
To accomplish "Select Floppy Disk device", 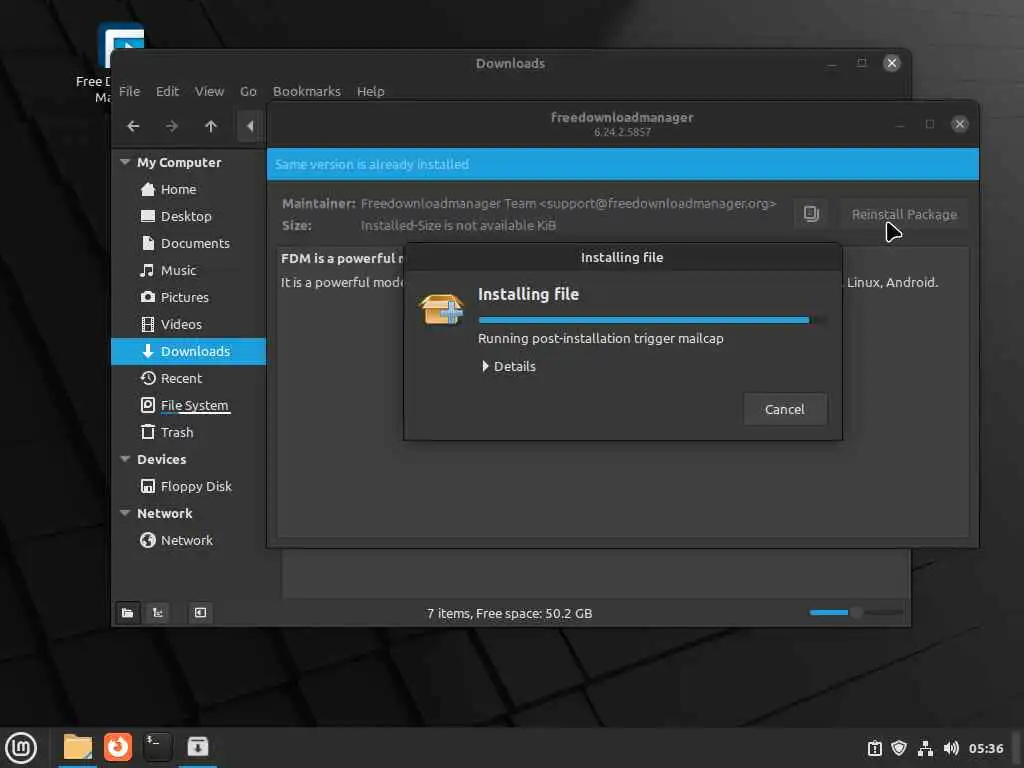I will click(196, 487).
